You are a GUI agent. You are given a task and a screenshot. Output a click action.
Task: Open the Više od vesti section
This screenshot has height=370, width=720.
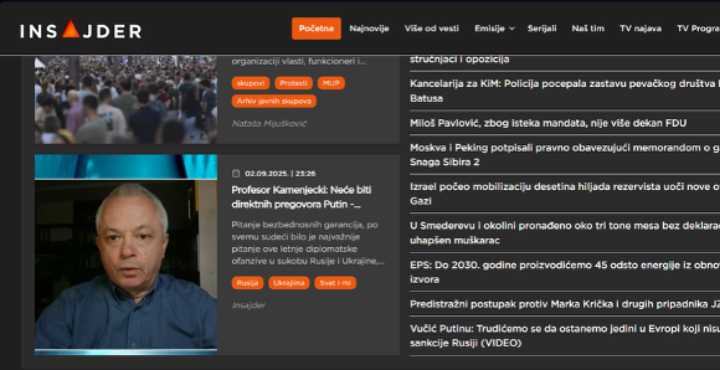432,28
